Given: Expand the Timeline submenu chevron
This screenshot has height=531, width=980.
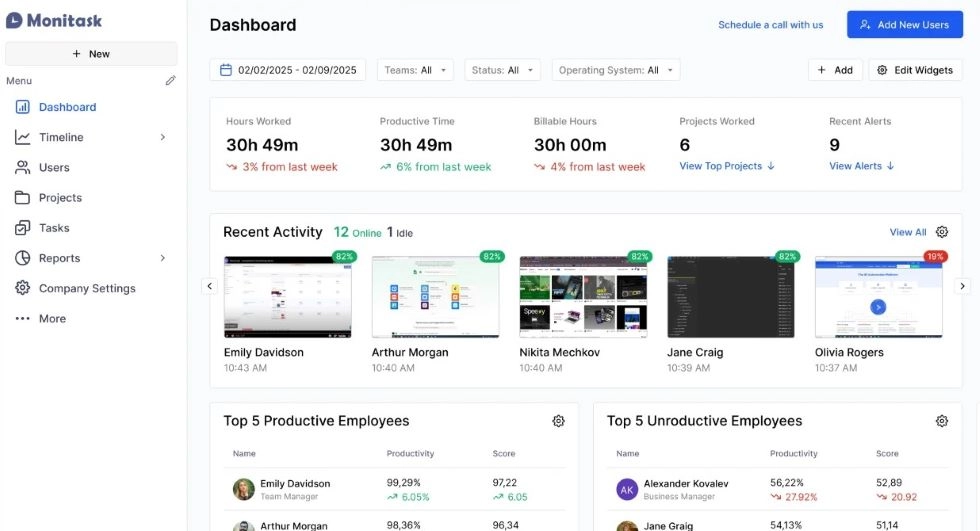Looking at the screenshot, I should pyautogui.click(x=163, y=137).
